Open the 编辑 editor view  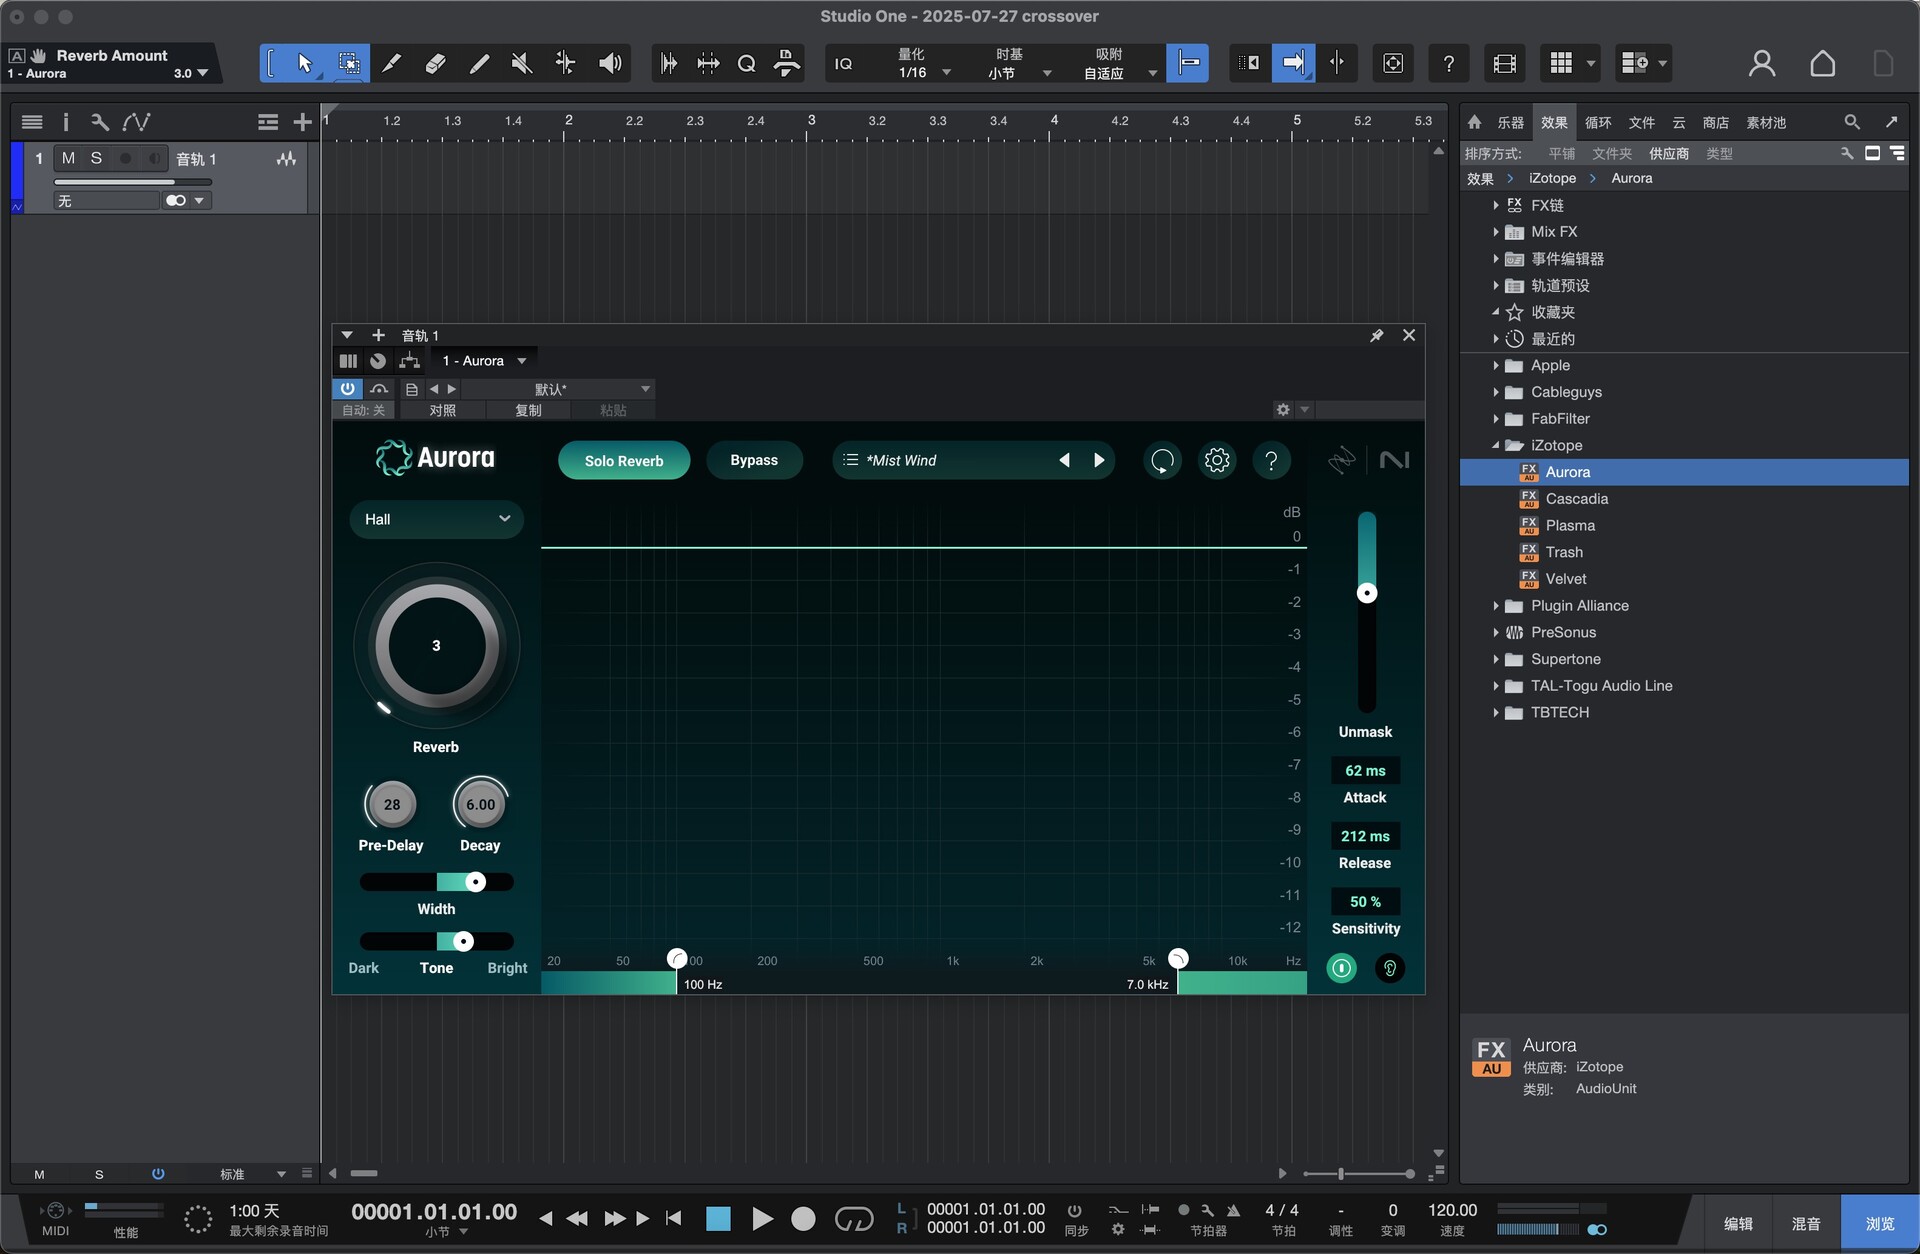click(x=1739, y=1223)
